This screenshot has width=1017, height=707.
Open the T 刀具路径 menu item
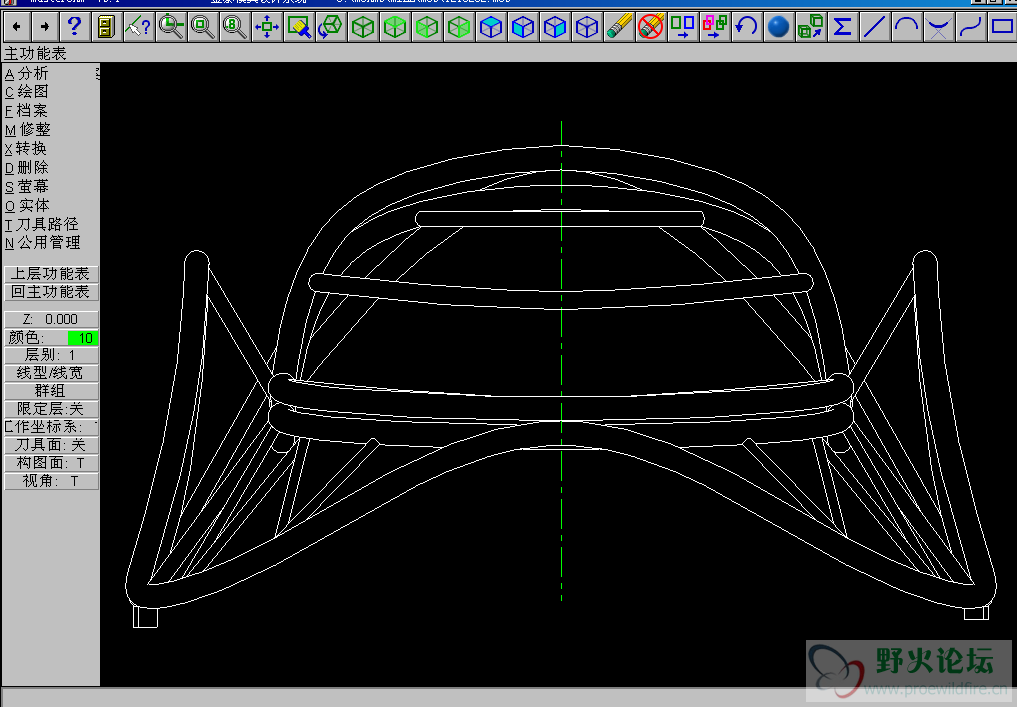point(42,224)
